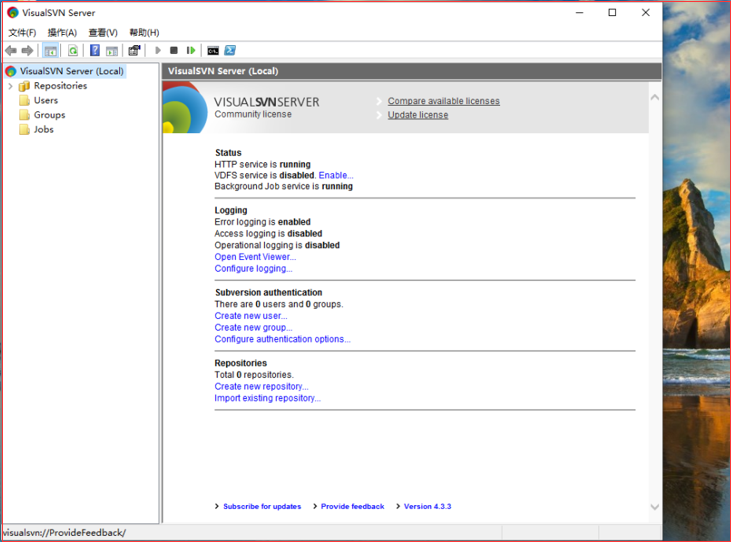Click the 'Status' heading
This screenshot has height=542, width=731.
tap(228, 153)
